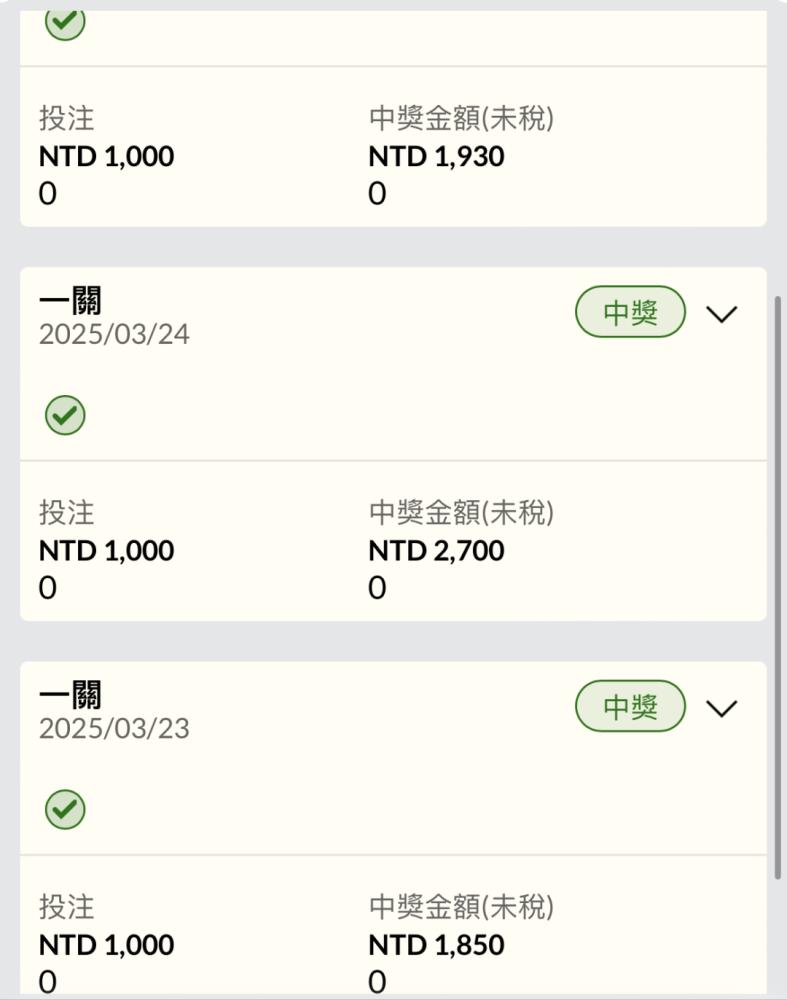Click the 投注 label in the 2025/03/24 card
787x1000 pixels.
click(x=66, y=513)
